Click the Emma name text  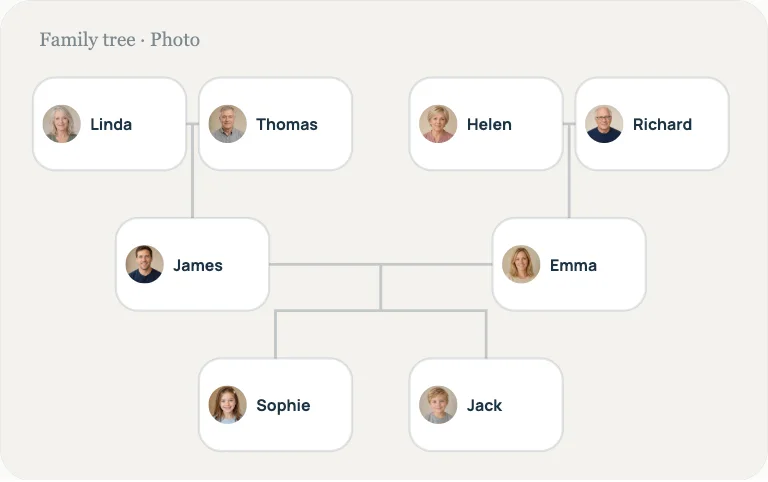point(573,265)
